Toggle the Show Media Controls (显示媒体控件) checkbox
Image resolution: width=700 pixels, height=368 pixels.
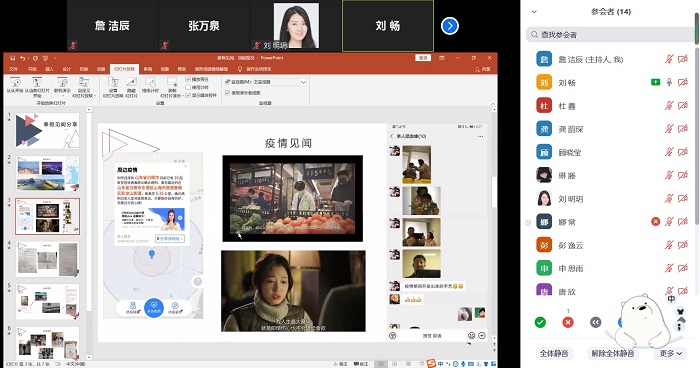point(188,95)
